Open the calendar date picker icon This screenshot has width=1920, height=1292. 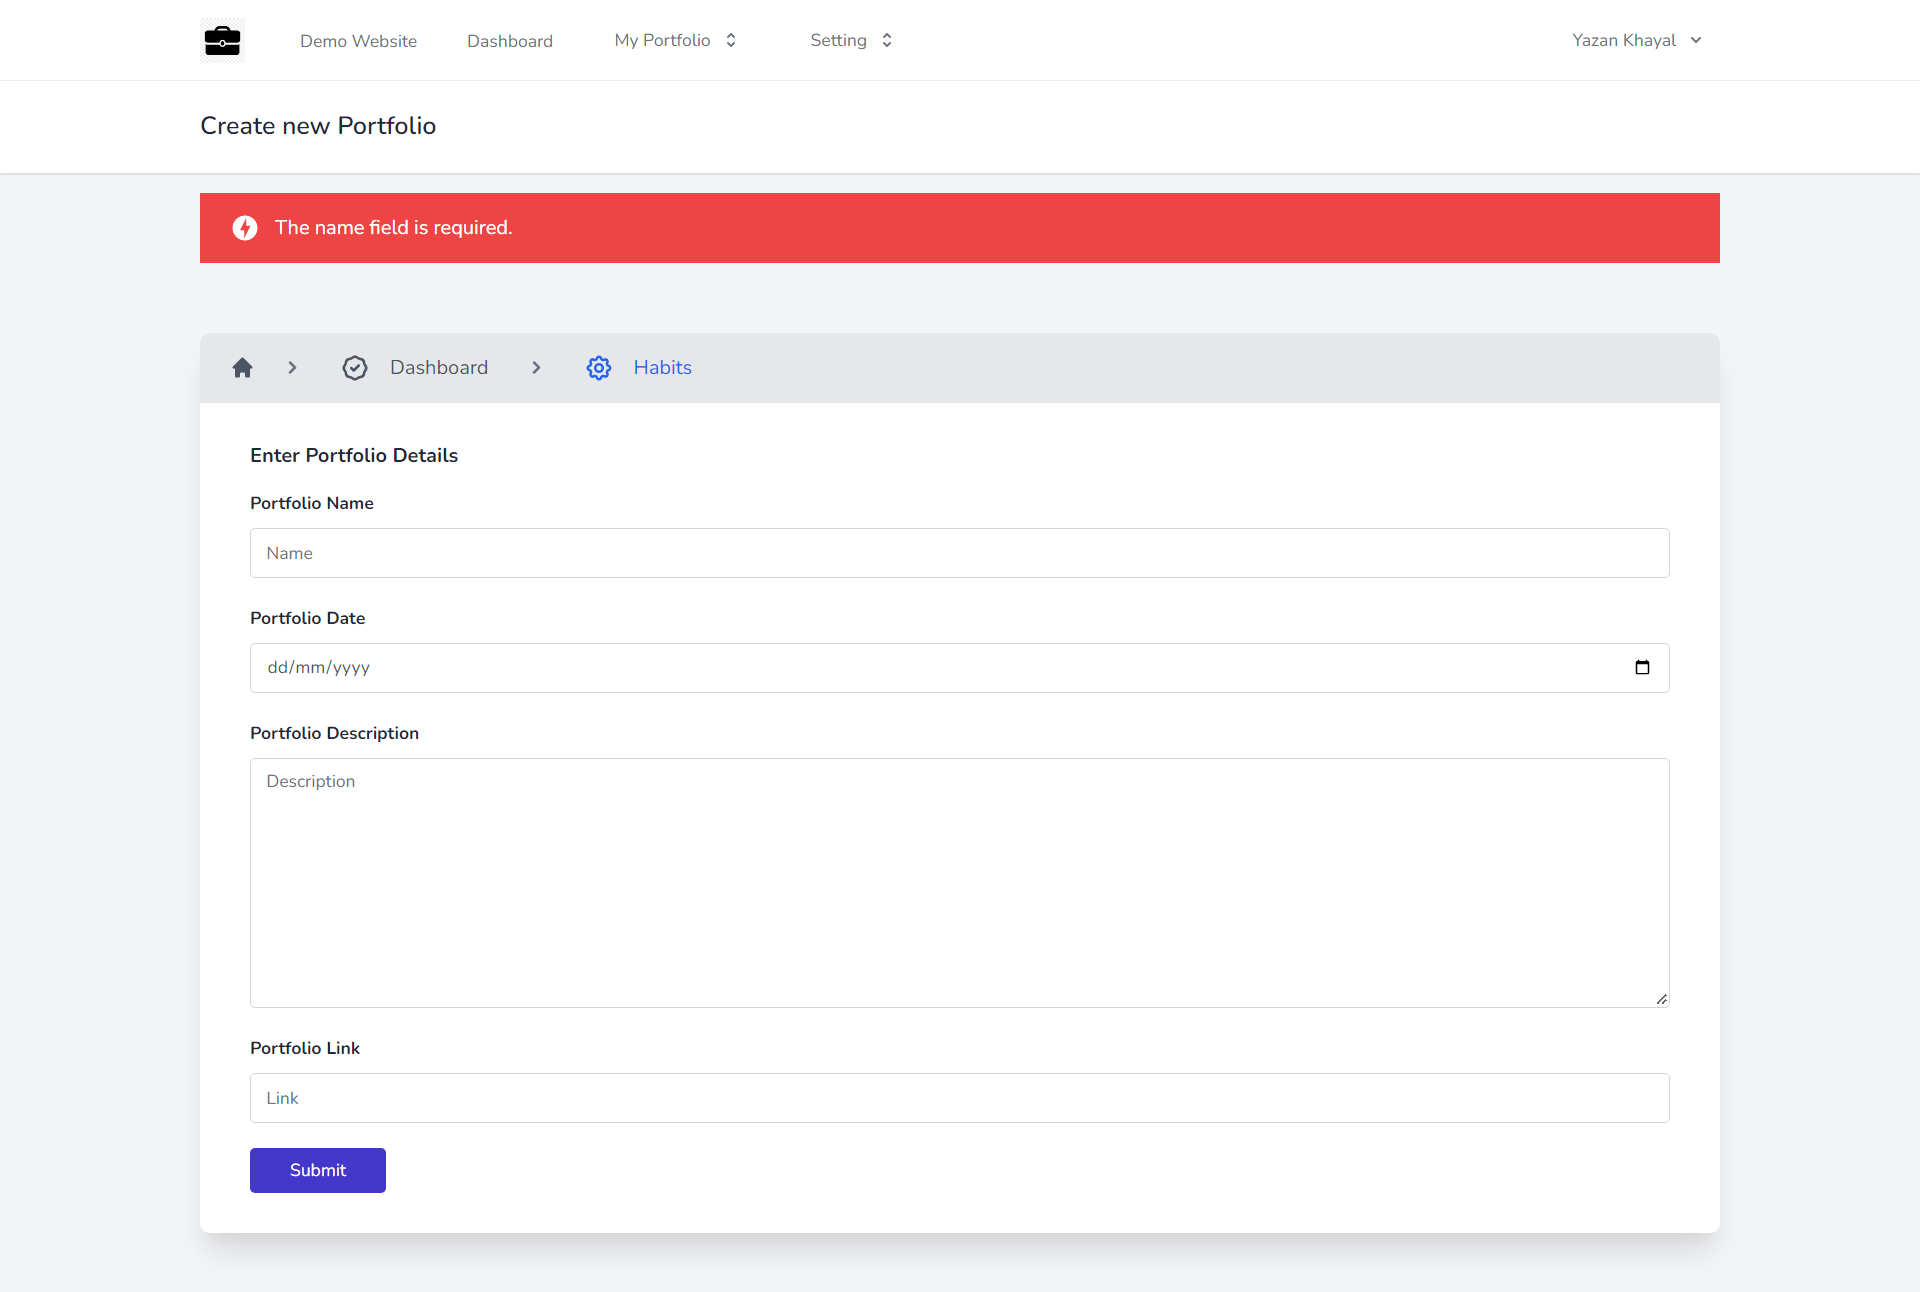tap(1642, 667)
